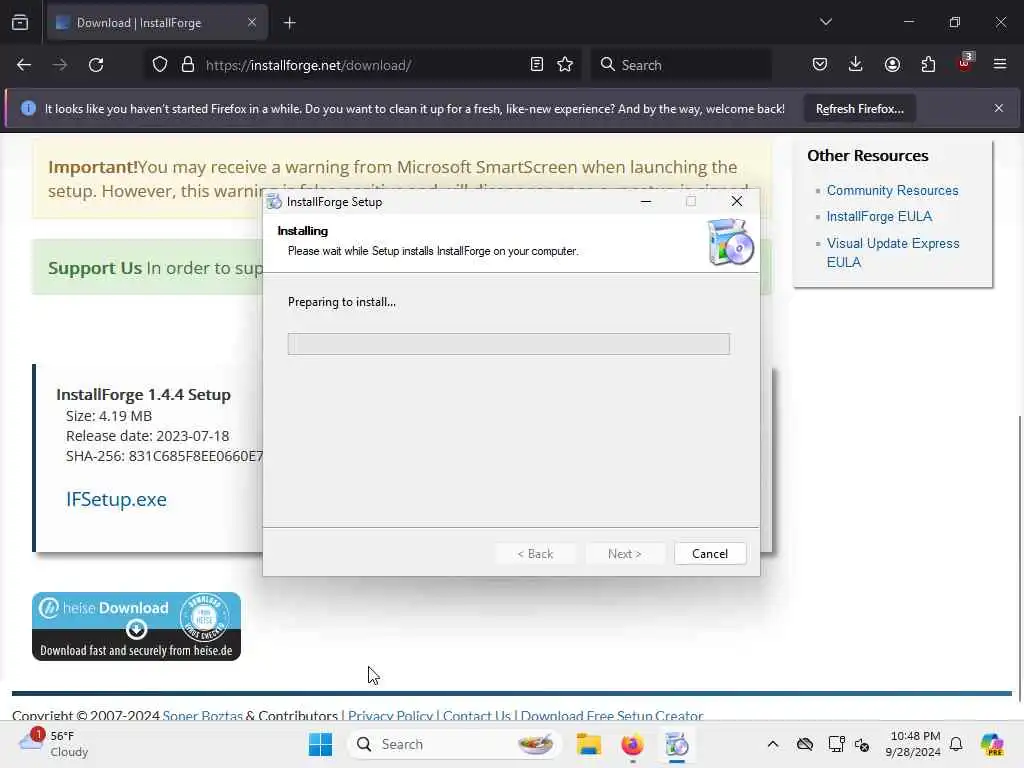The height and width of the screenshot is (768, 1024).
Task: Open the tracking protection shield icon
Action: point(160,65)
